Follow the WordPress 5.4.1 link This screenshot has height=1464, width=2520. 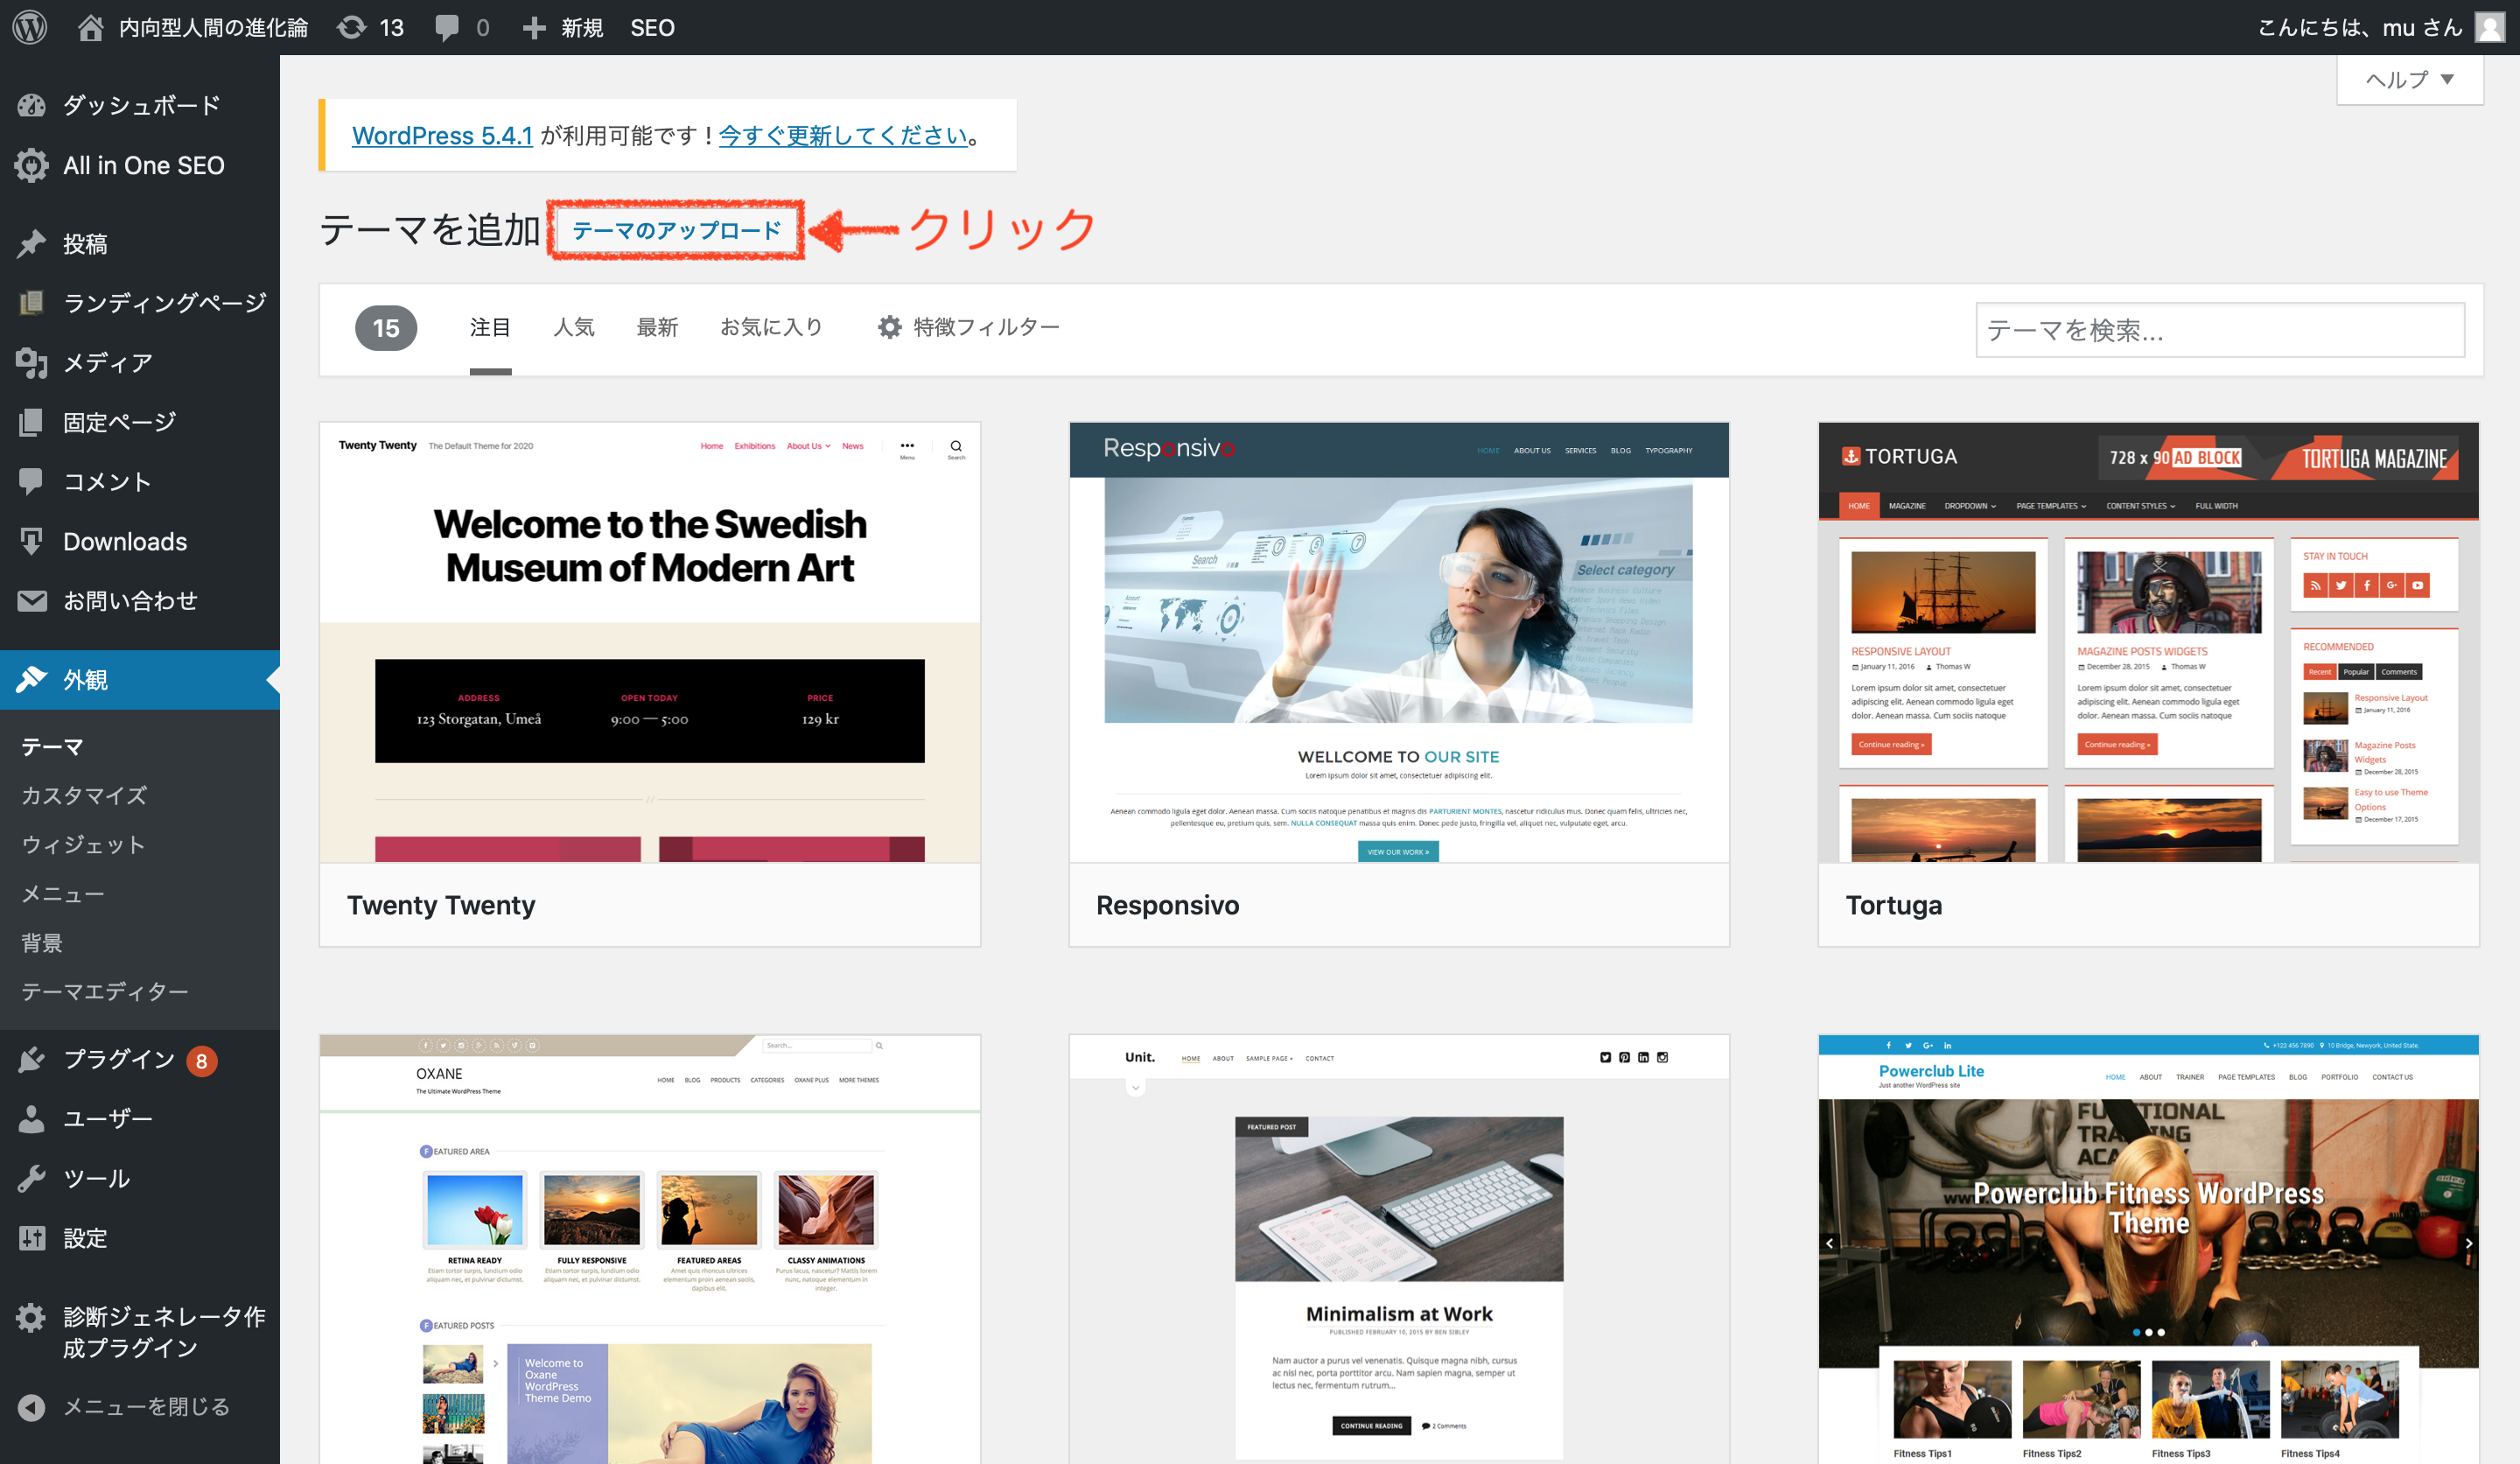[x=442, y=135]
